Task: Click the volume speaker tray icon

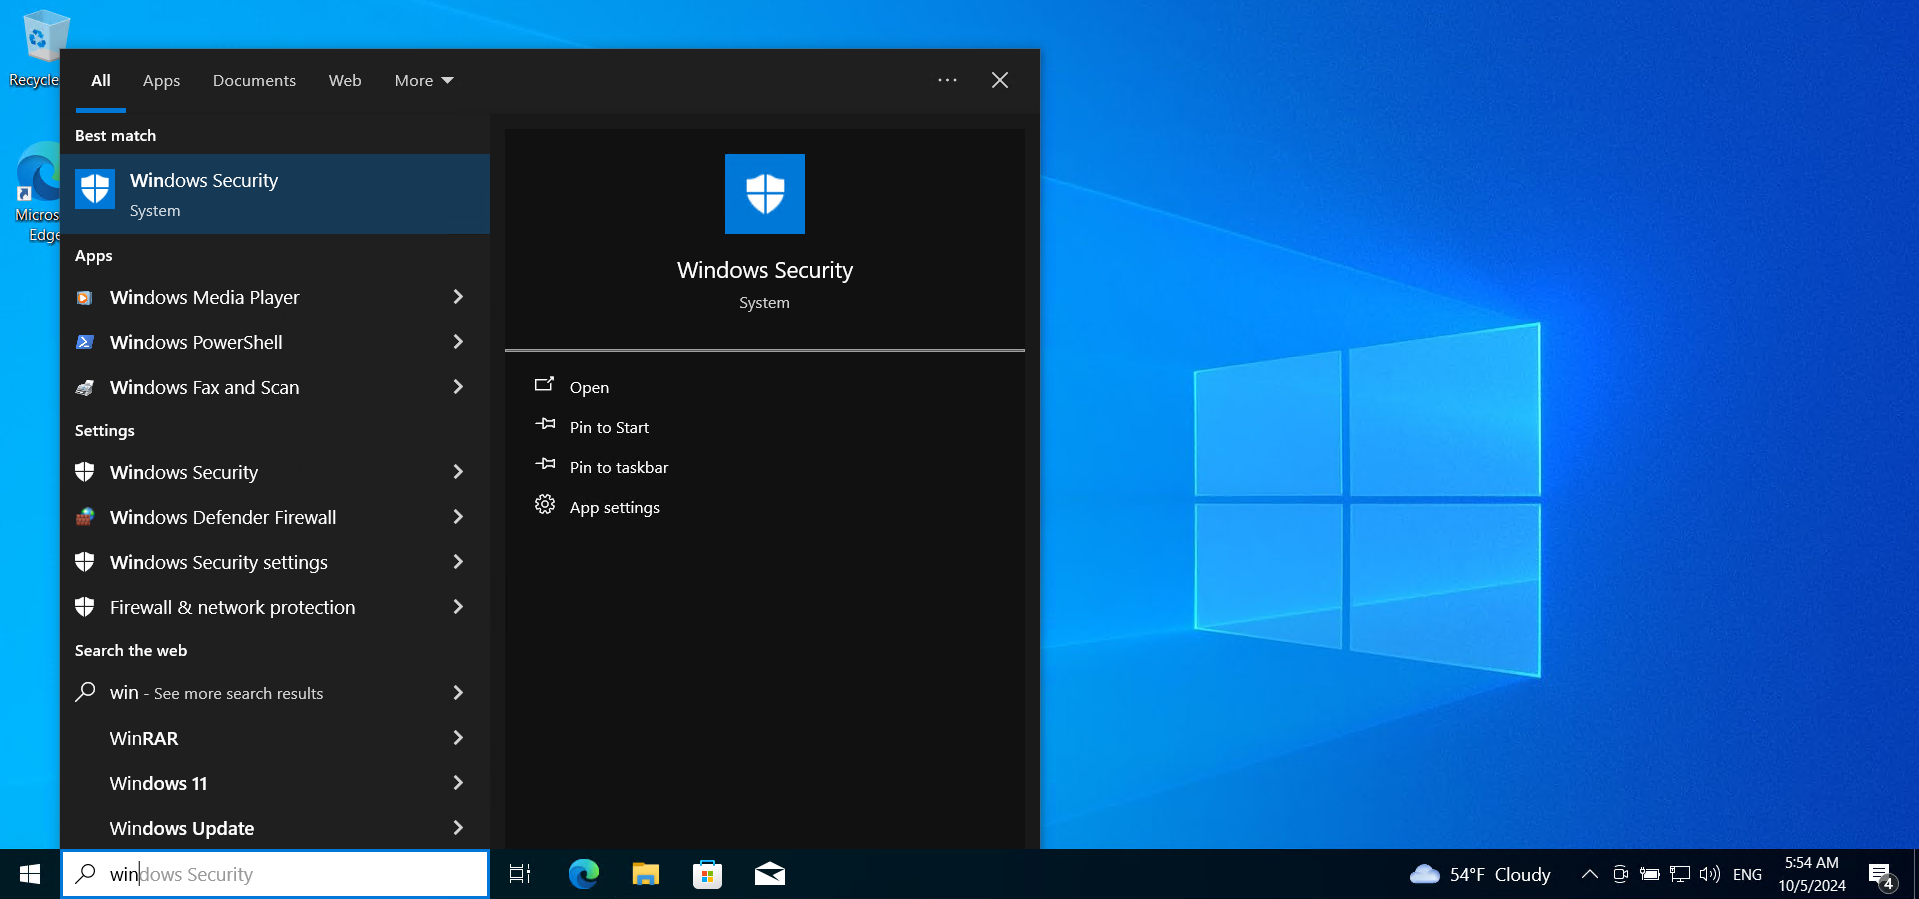Action: 1710,874
